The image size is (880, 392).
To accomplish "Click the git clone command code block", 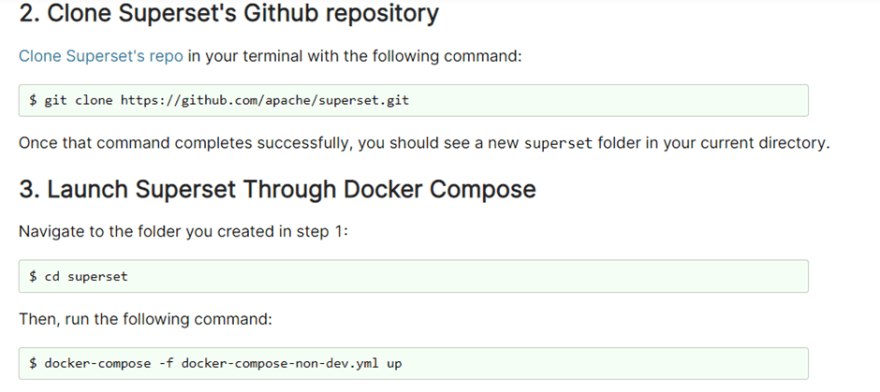I will [413, 101].
